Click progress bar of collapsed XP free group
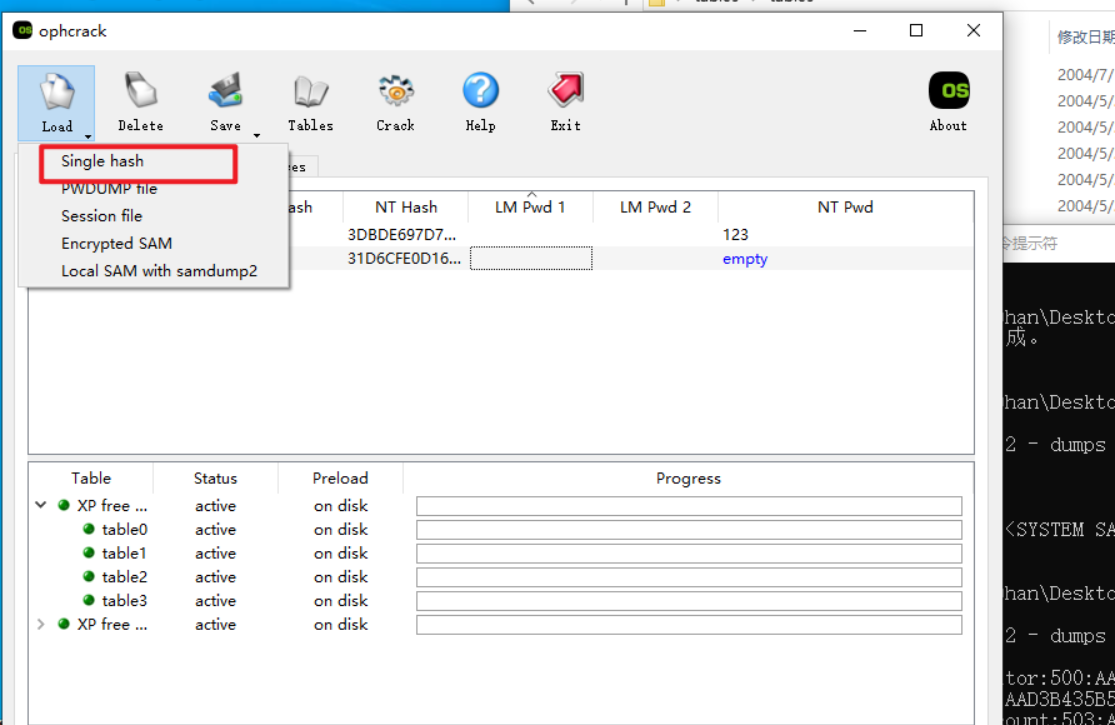 [689, 625]
